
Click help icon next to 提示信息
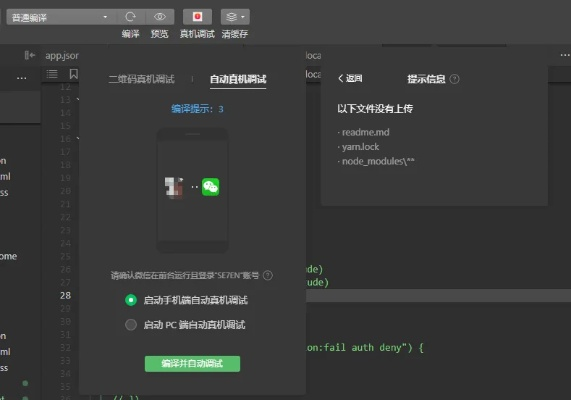(454, 79)
